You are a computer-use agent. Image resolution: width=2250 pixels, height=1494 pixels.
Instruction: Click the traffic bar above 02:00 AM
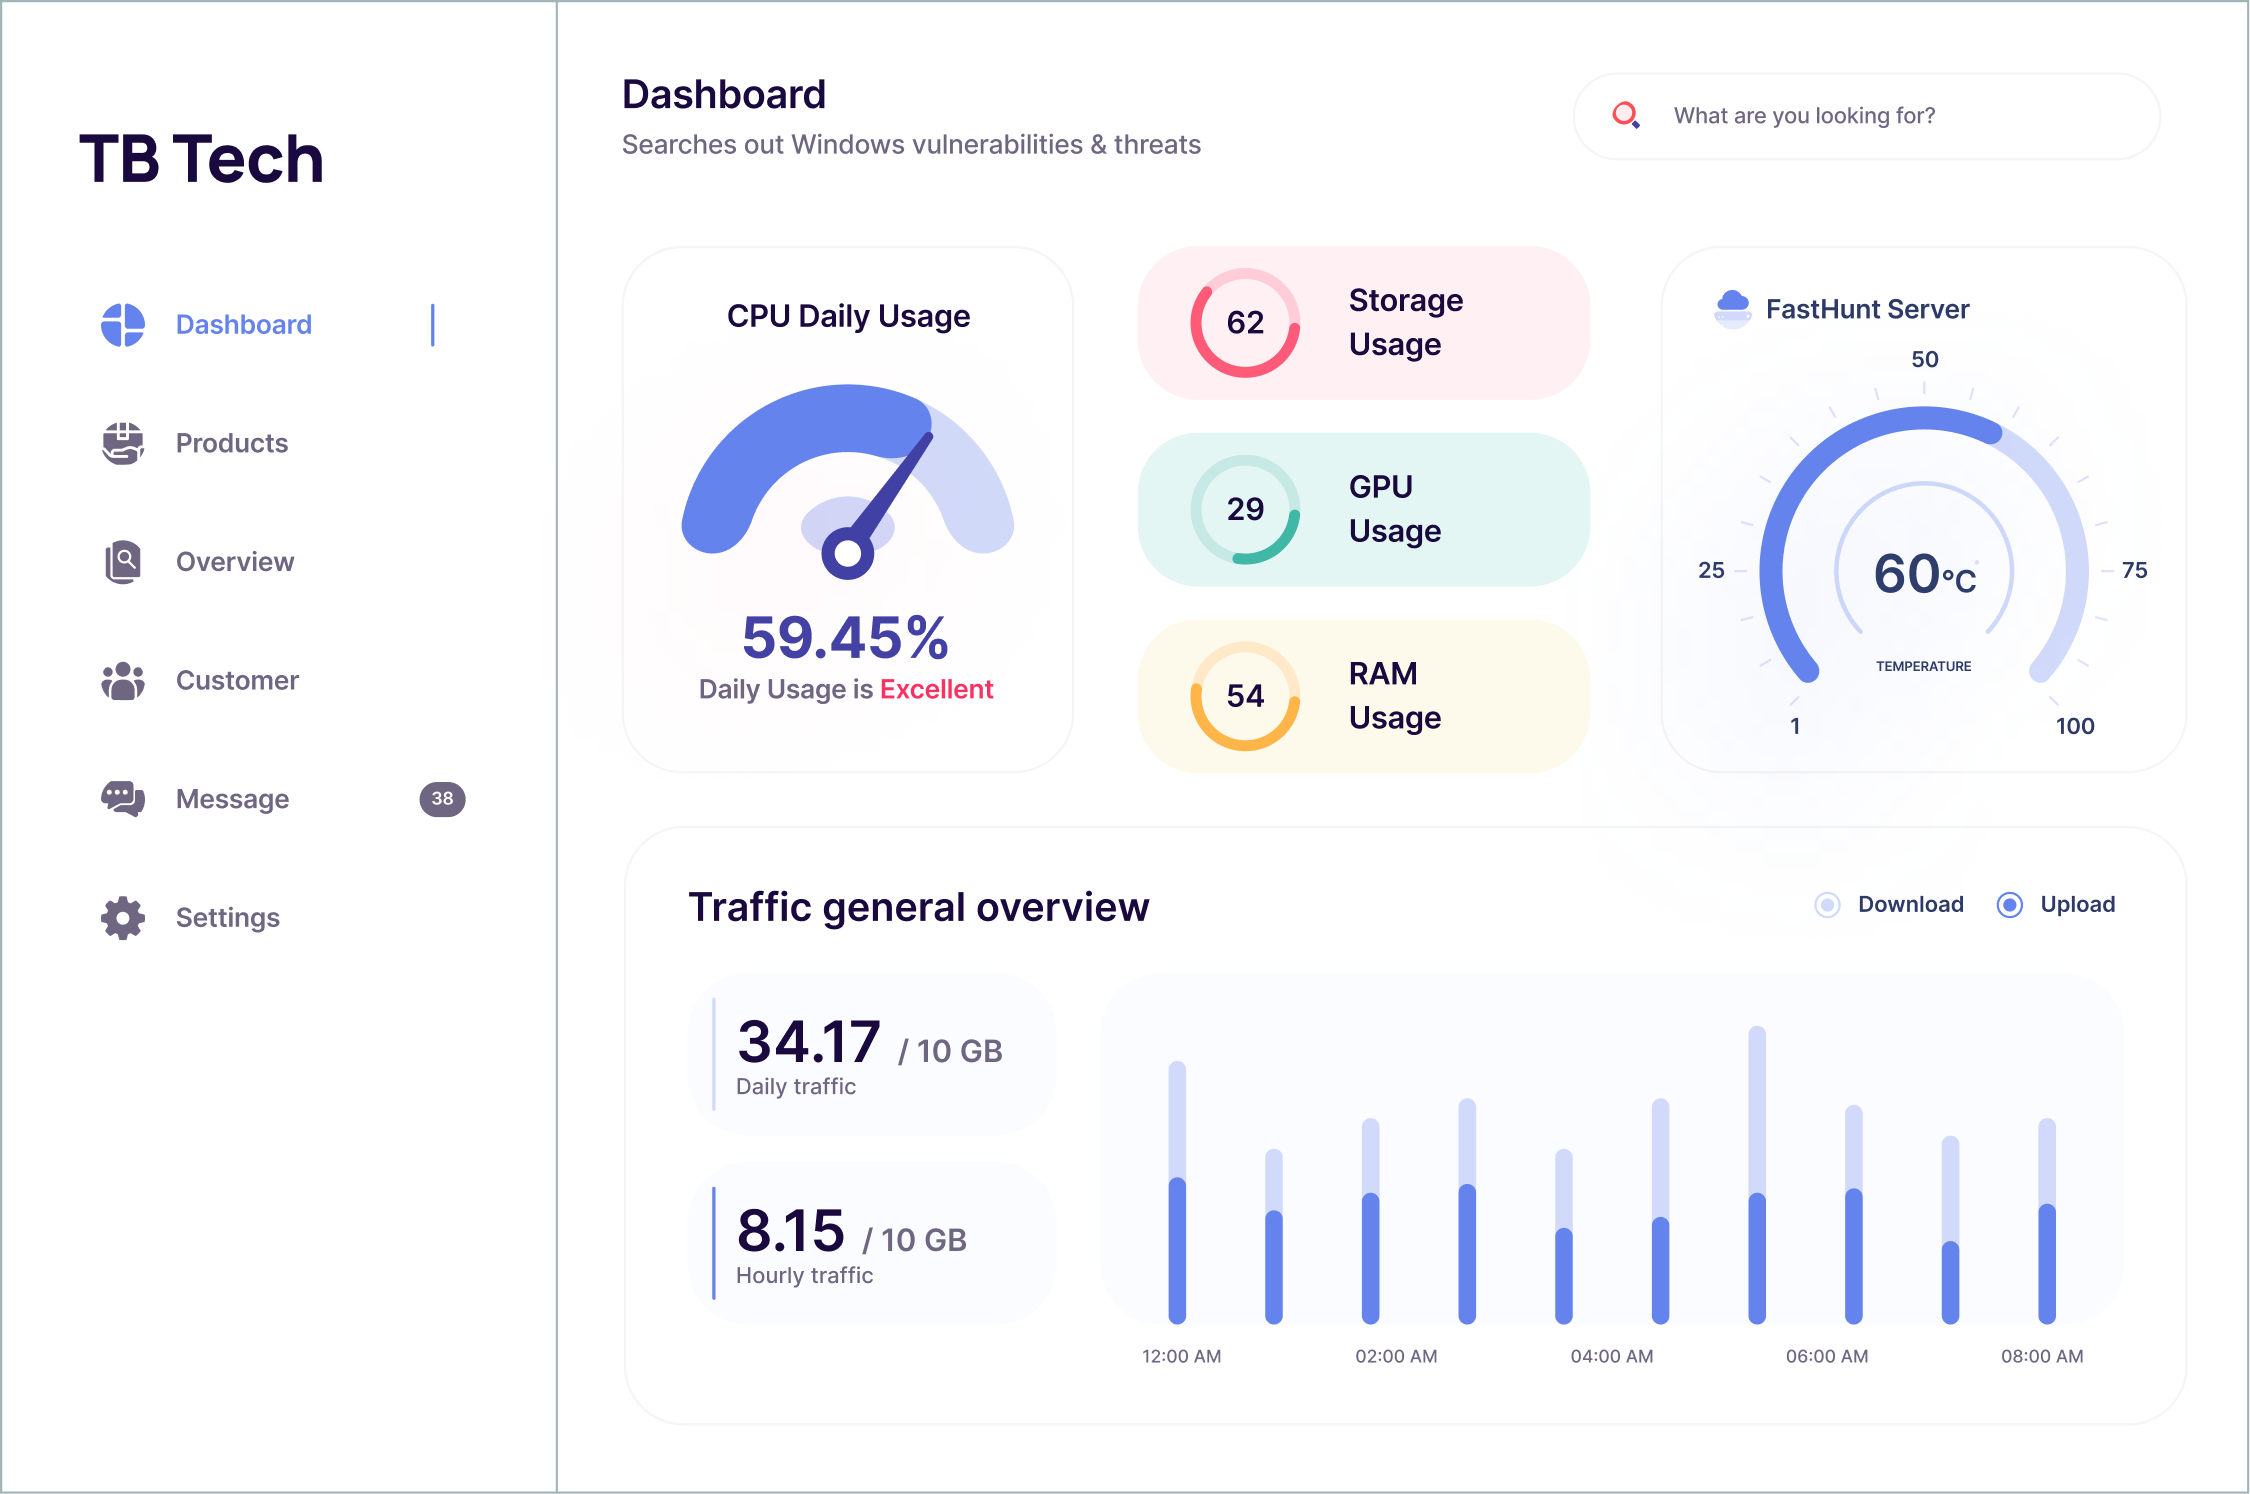pyautogui.click(x=1370, y=1221)
